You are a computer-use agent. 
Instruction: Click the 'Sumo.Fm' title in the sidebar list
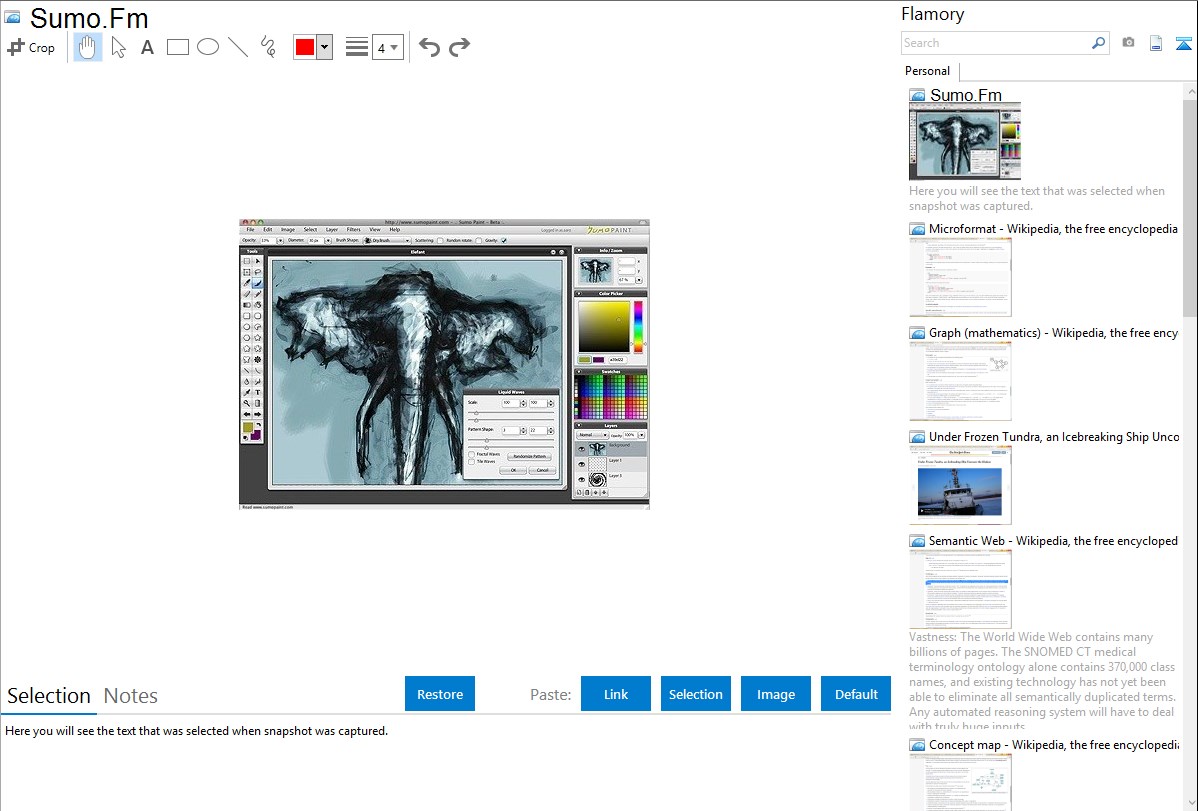click(x=966, y=95)
